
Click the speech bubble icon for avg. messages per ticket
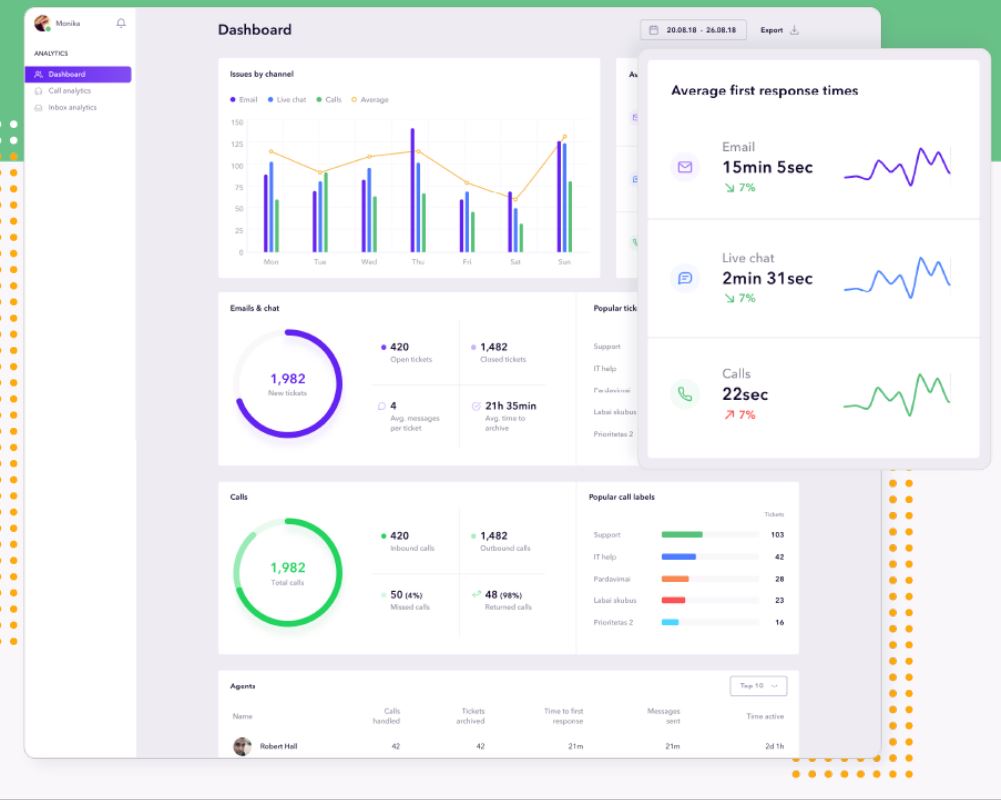click(x=381, y=406)
